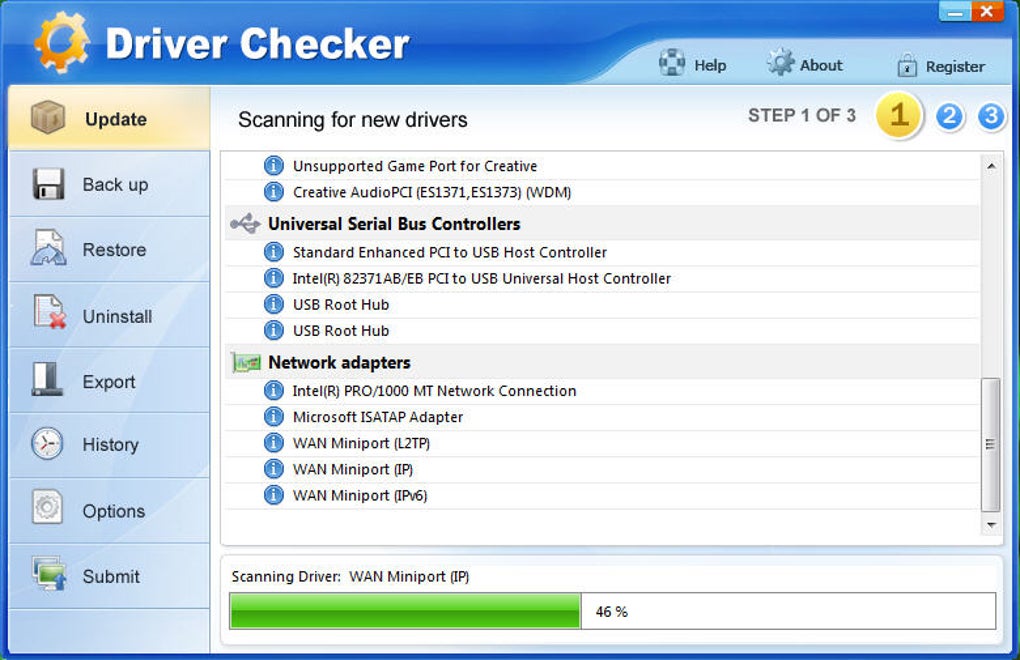Select Standard Enhanced PCI to USB Host Controller
Image resolution: width=1020 pixels, height=660 pixels.
click(x=602, y=252)
